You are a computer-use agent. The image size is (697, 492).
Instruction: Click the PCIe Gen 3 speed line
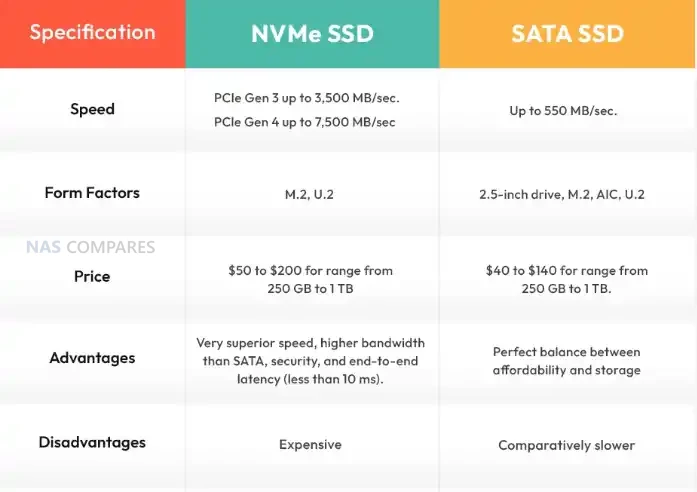pyautogui.click(x=313, y=98)
